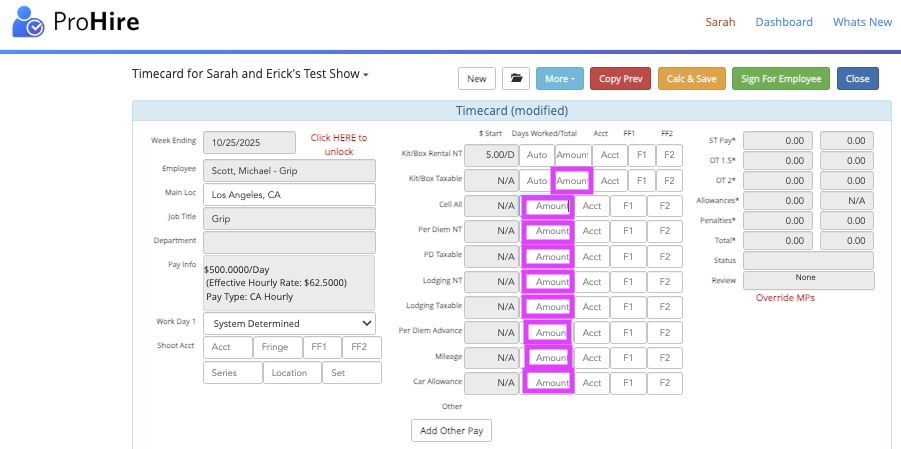Image resolution: width=901 pixels, height=449 pixels.
Task: Click the New button
Action: coord(477,79)
